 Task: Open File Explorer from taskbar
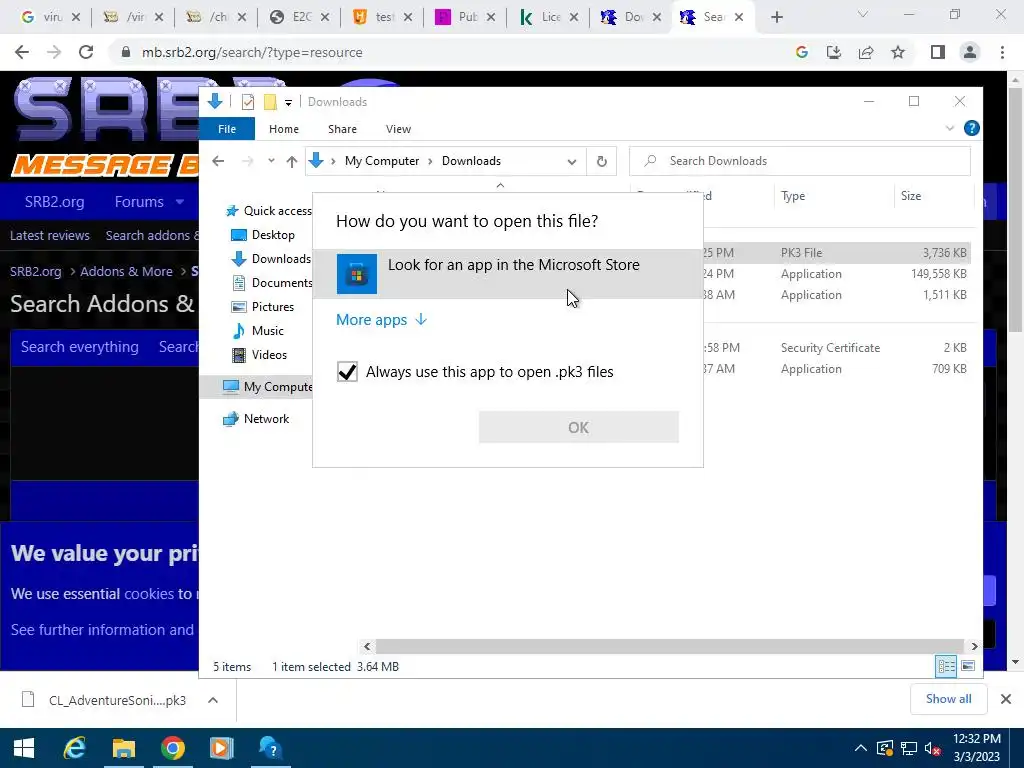[123, 748]
